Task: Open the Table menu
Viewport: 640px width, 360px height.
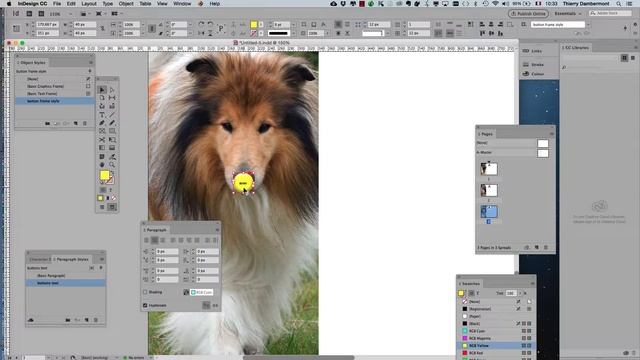Action: click(x=145, y=4)
